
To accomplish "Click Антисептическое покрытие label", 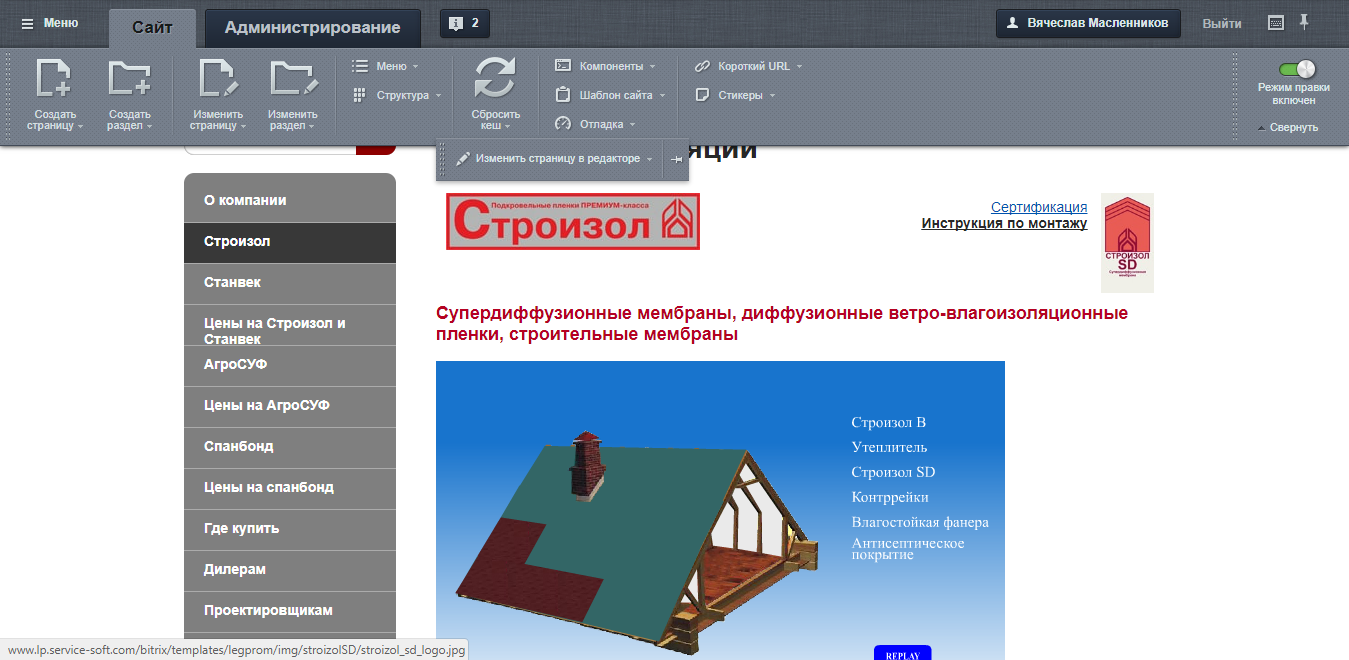I will (908, 549).
